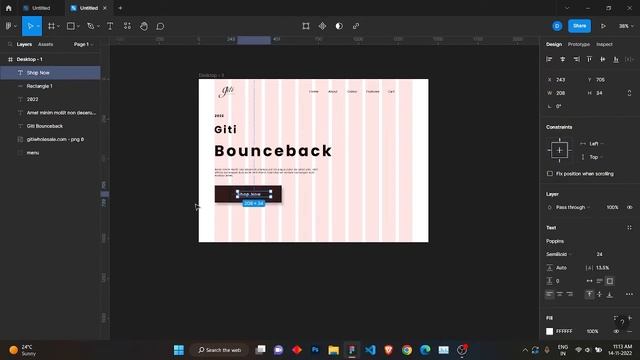Viewport: 640px width, 360px height.
Task: Set text align right
Action: 570,294
